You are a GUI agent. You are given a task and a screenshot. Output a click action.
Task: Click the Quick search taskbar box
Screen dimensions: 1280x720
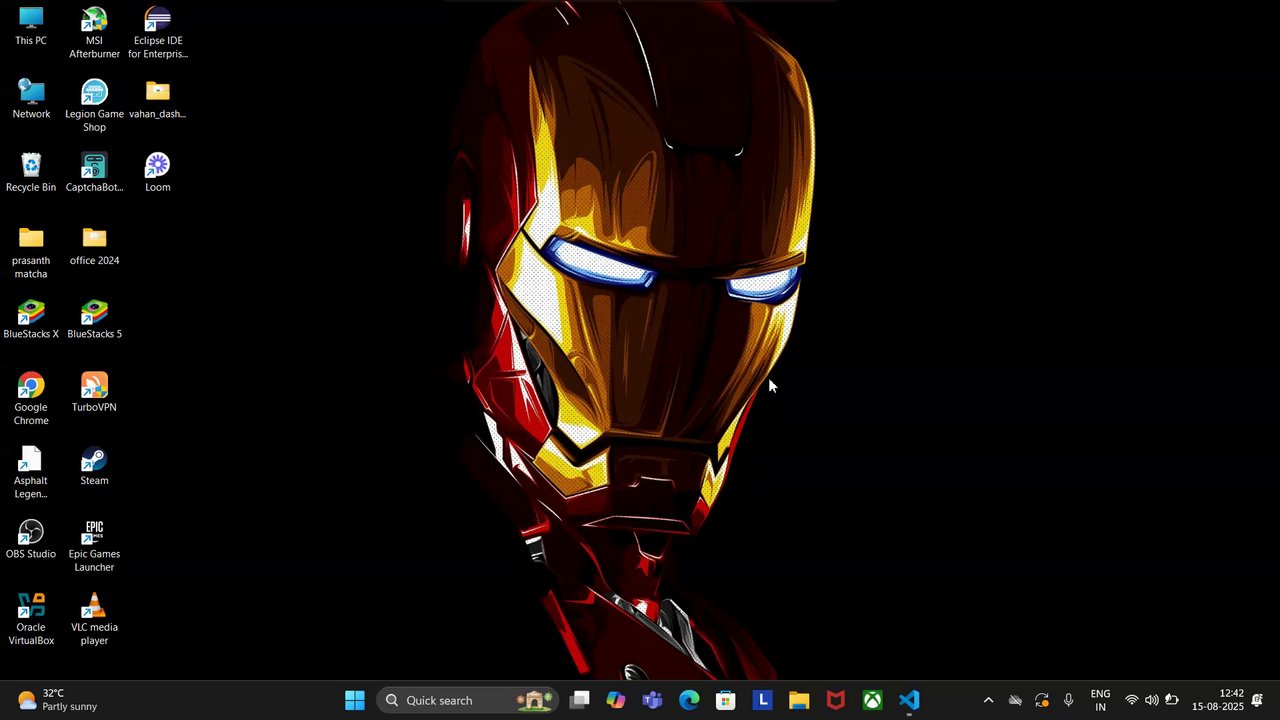pyautogui.click(x=469, y=700)
